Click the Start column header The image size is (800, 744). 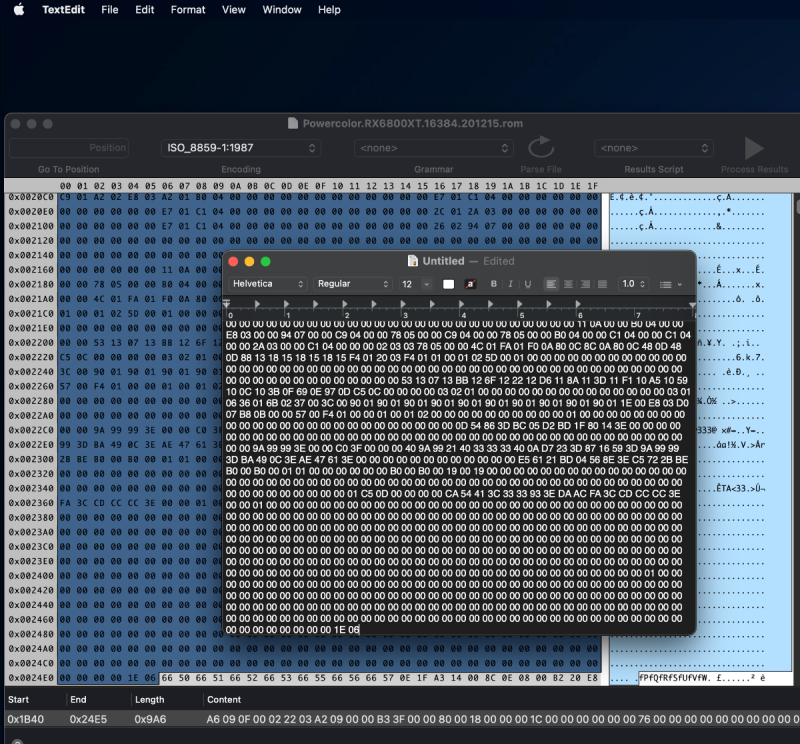[18, 699]
